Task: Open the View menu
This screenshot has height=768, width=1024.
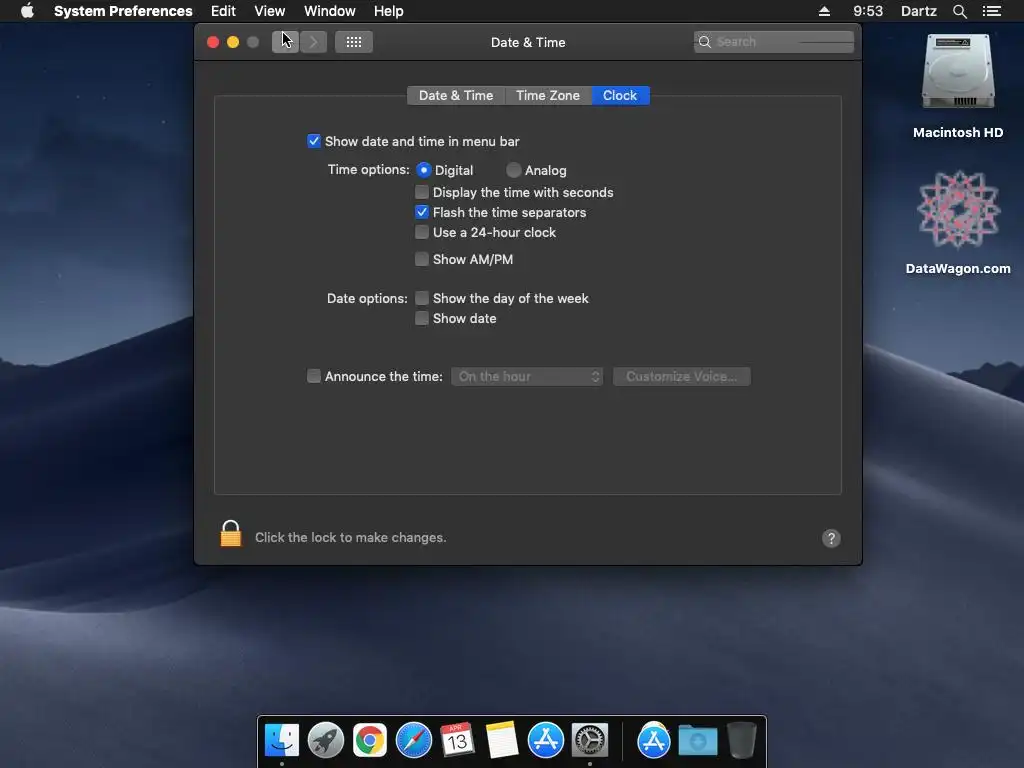Action: click(270, 11)
